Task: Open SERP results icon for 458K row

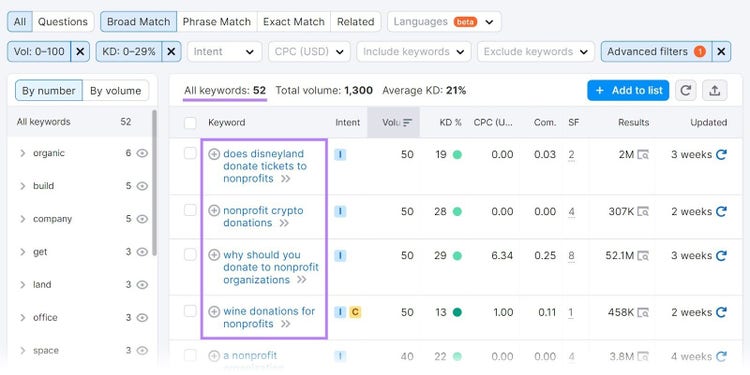Action: pyautogui.click(x=643, y=313)
